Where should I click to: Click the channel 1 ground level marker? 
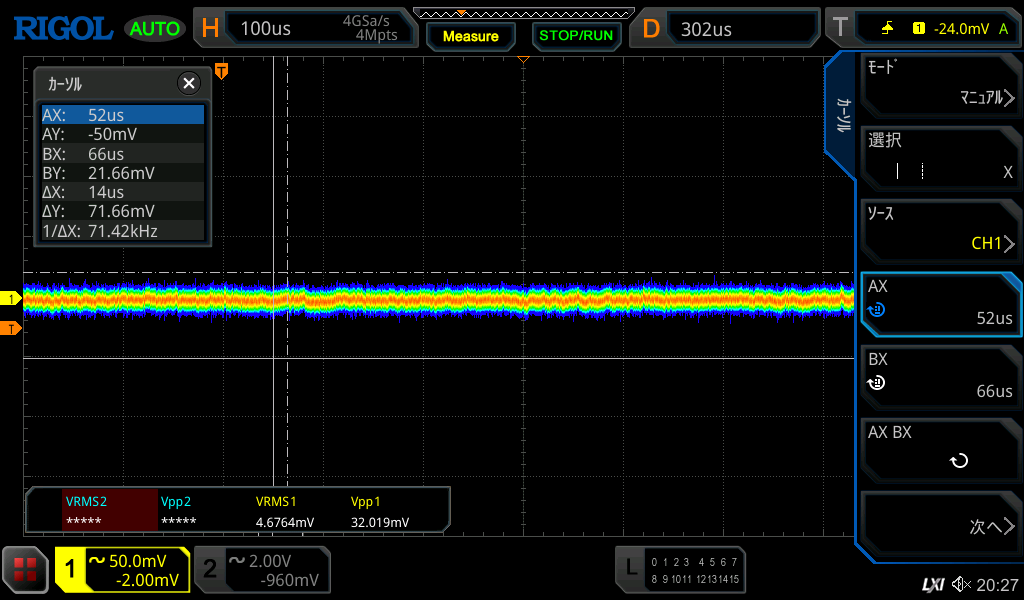click(x=11, y=299)
